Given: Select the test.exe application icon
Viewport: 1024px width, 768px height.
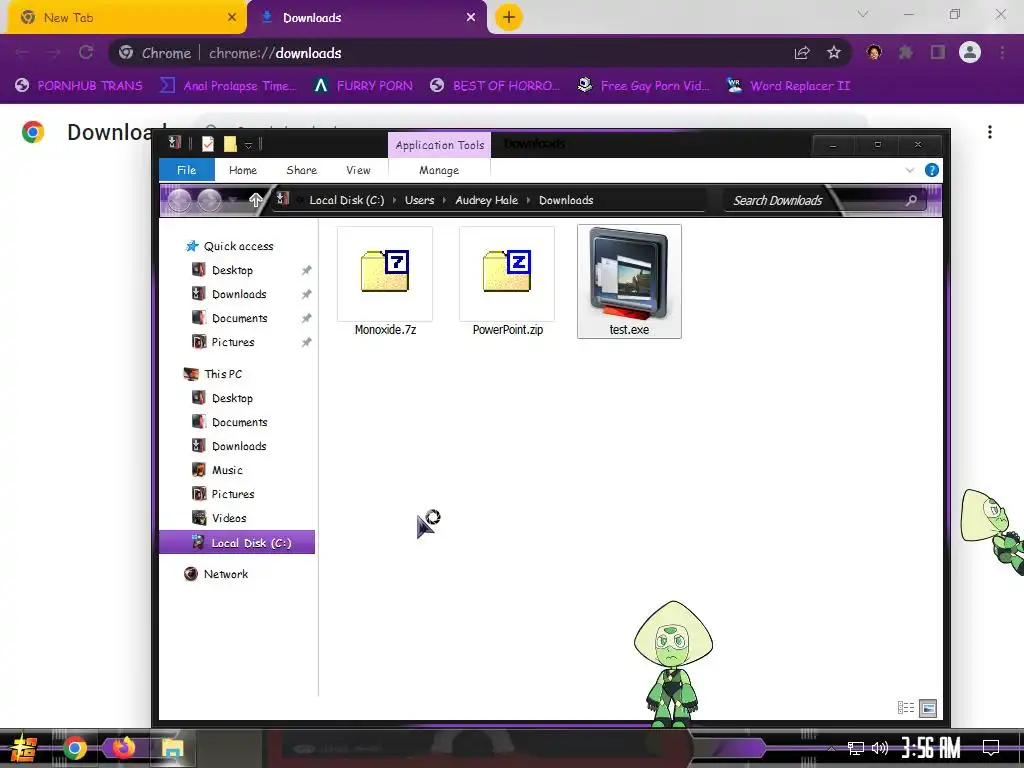Looking at the screenshot, I should click(629, 281).
